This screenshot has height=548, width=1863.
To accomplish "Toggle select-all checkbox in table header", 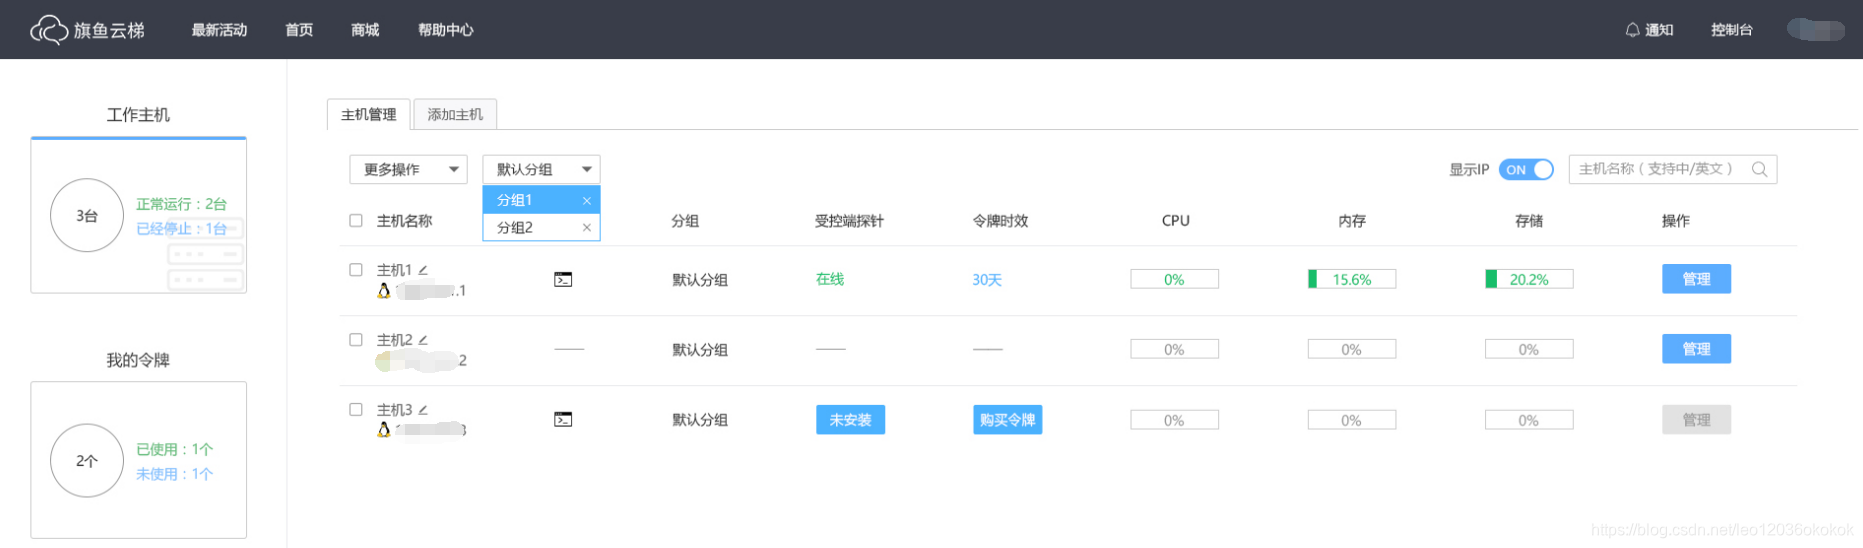I will coord(356,220).
